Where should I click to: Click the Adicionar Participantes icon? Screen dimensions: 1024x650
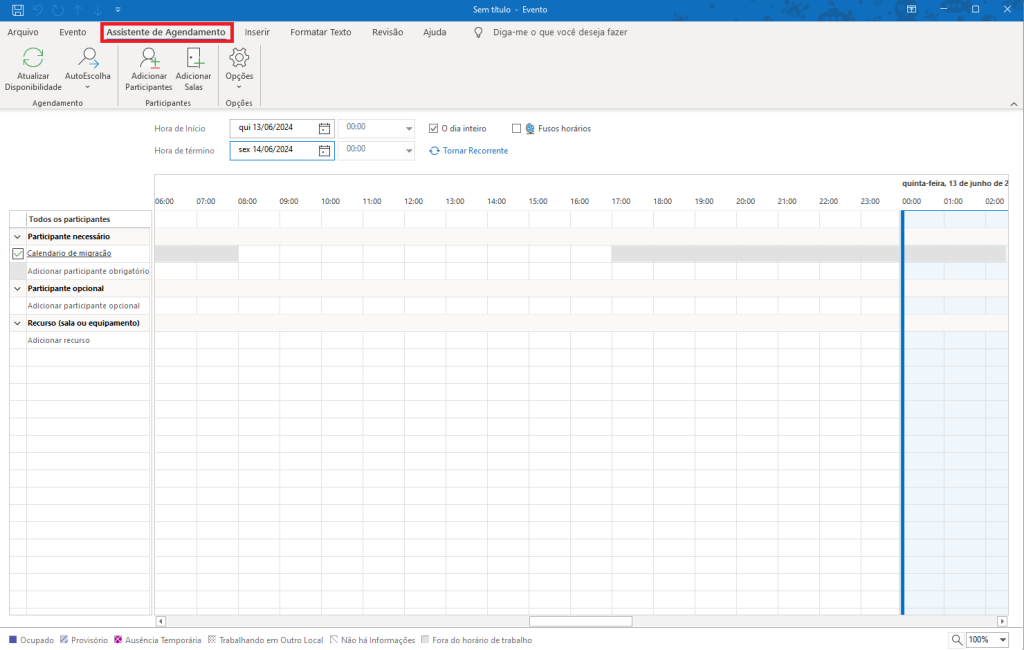[x=149, y=60]
